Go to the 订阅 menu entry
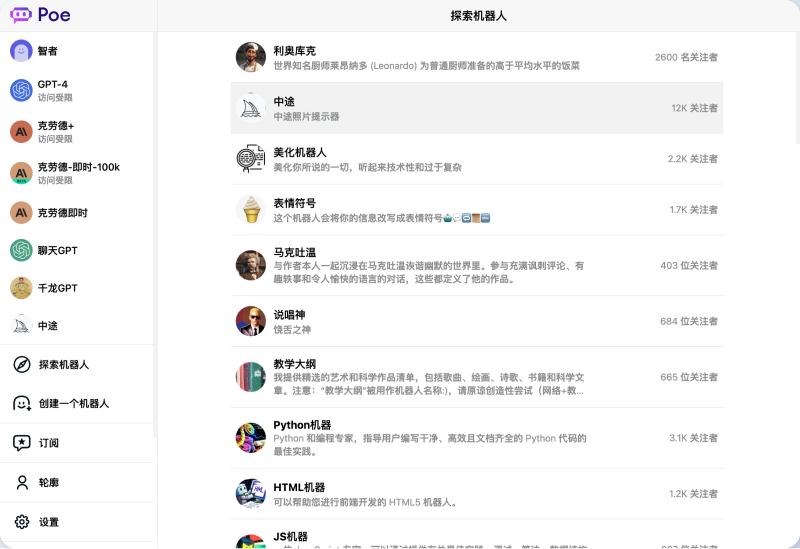800x549 pixels. (77, 443)
